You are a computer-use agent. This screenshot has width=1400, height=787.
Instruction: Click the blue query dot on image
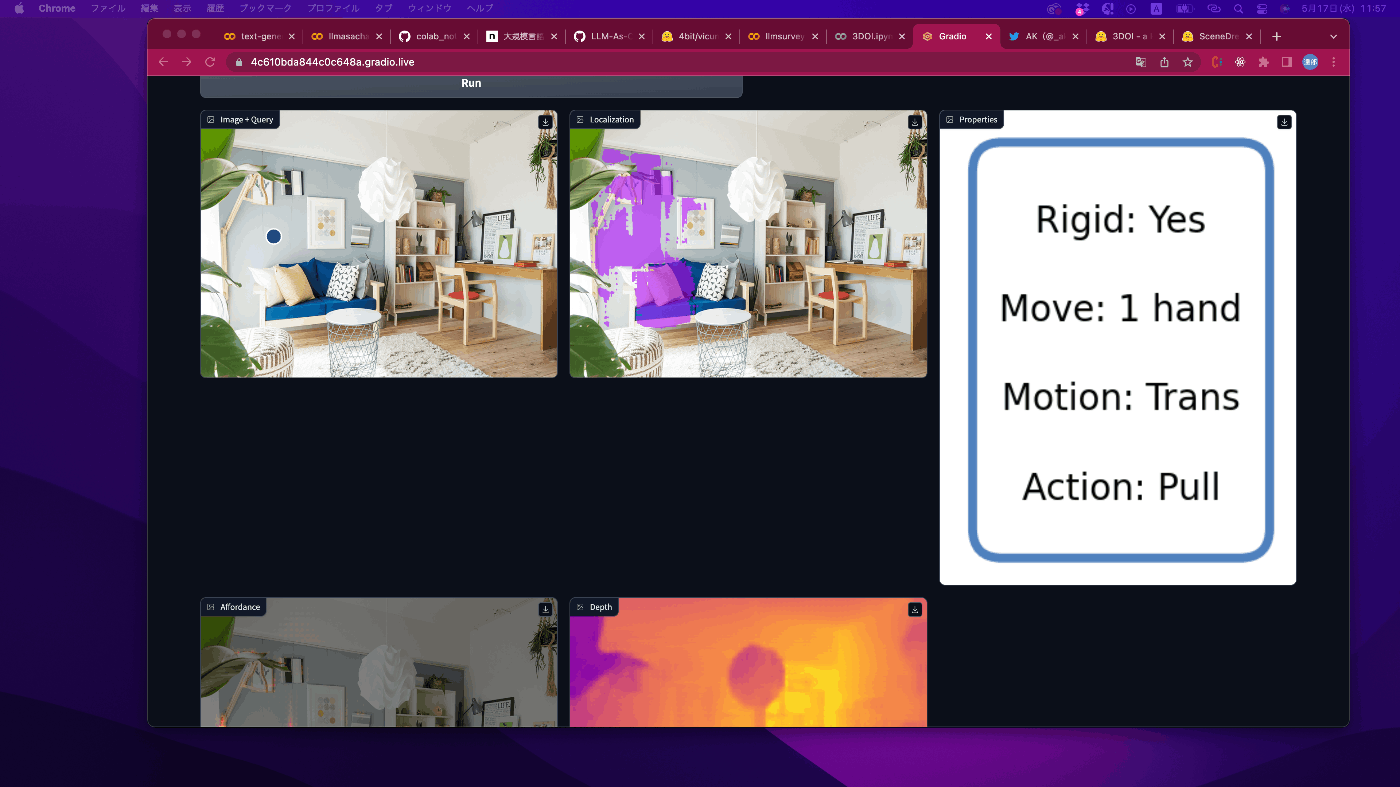273,236
